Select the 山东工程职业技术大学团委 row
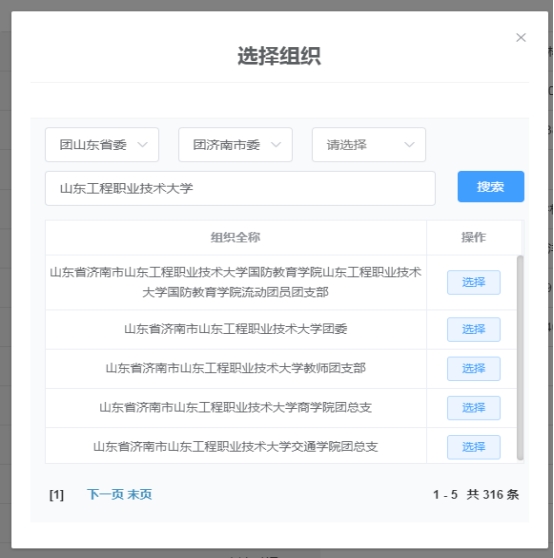 pyautogui.click(x=474, y=329)
